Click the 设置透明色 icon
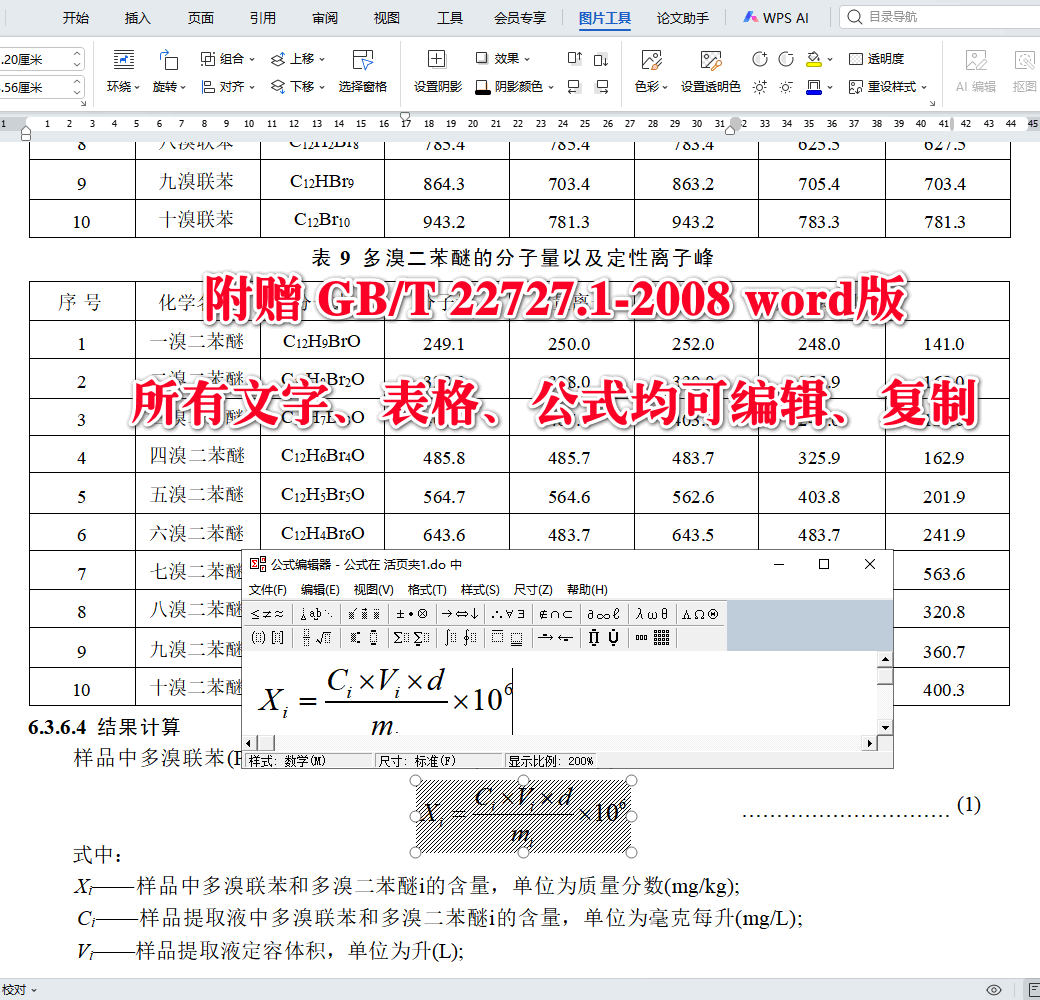The image size is (1040, 1000). [710, 60]
